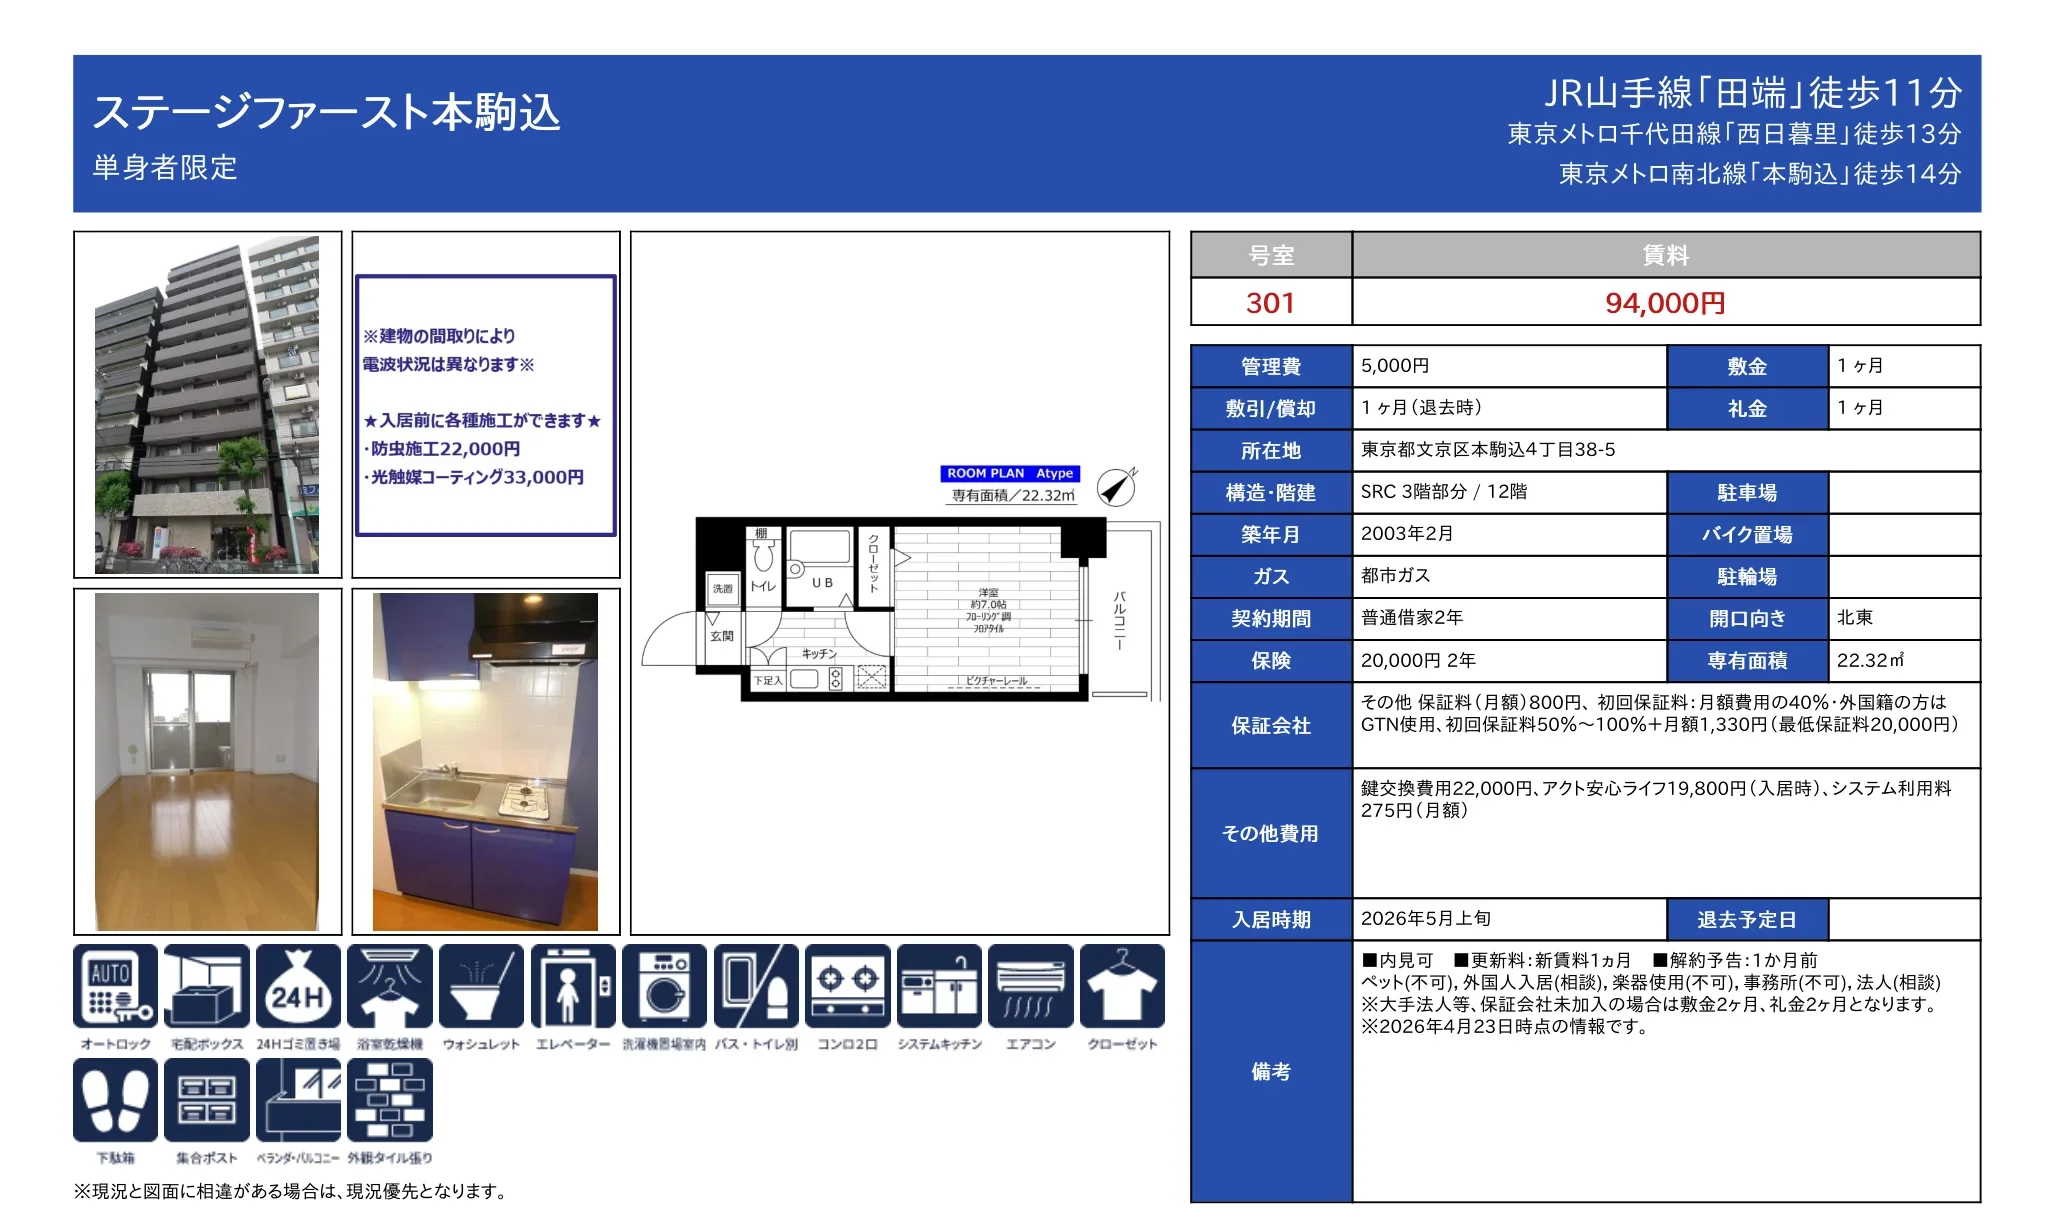Click the washlet (ウォシュレット) toilet icon
Image resolution: width=2056 pixels, height=1220 pixels.
tap(481, 986)
